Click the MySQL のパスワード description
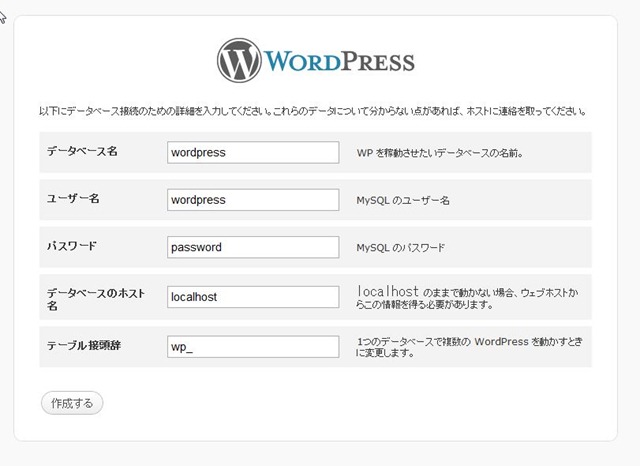The width and height of the screenshot is (640, 466). tap(401, 248)
